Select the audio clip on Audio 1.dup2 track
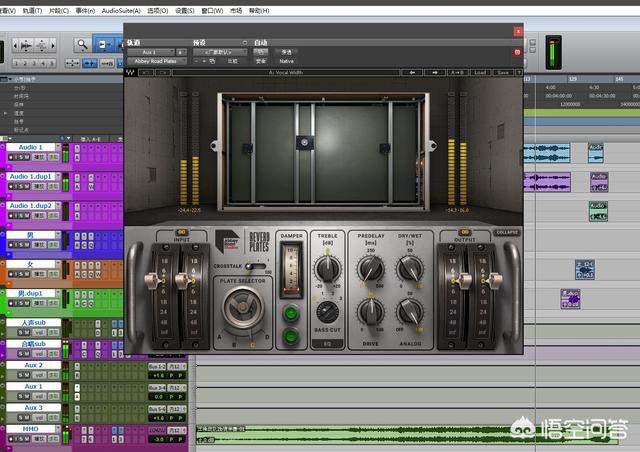 point(598,212)
